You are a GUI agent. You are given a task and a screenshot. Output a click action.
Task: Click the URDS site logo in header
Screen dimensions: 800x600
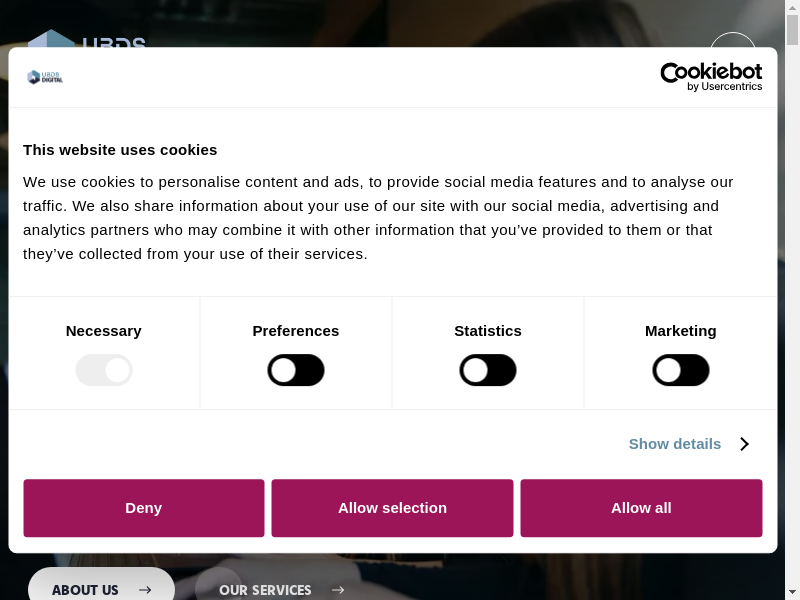click(x=87, y=40)
